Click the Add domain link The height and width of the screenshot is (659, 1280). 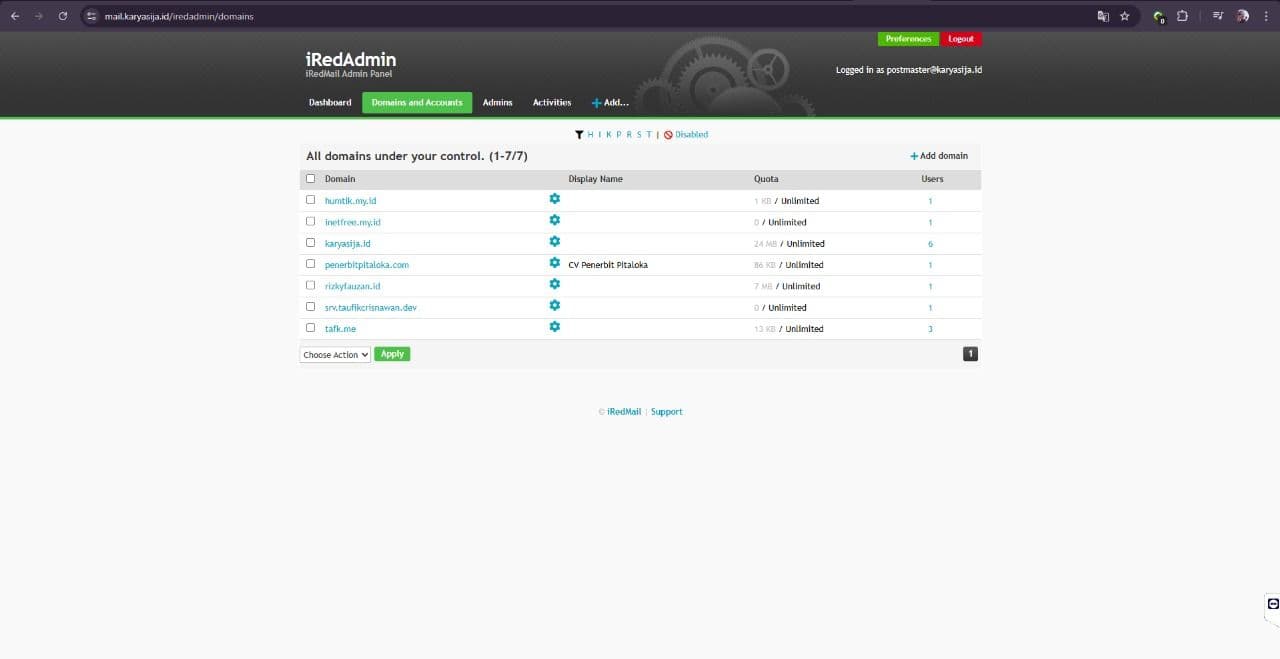point(939,156)
